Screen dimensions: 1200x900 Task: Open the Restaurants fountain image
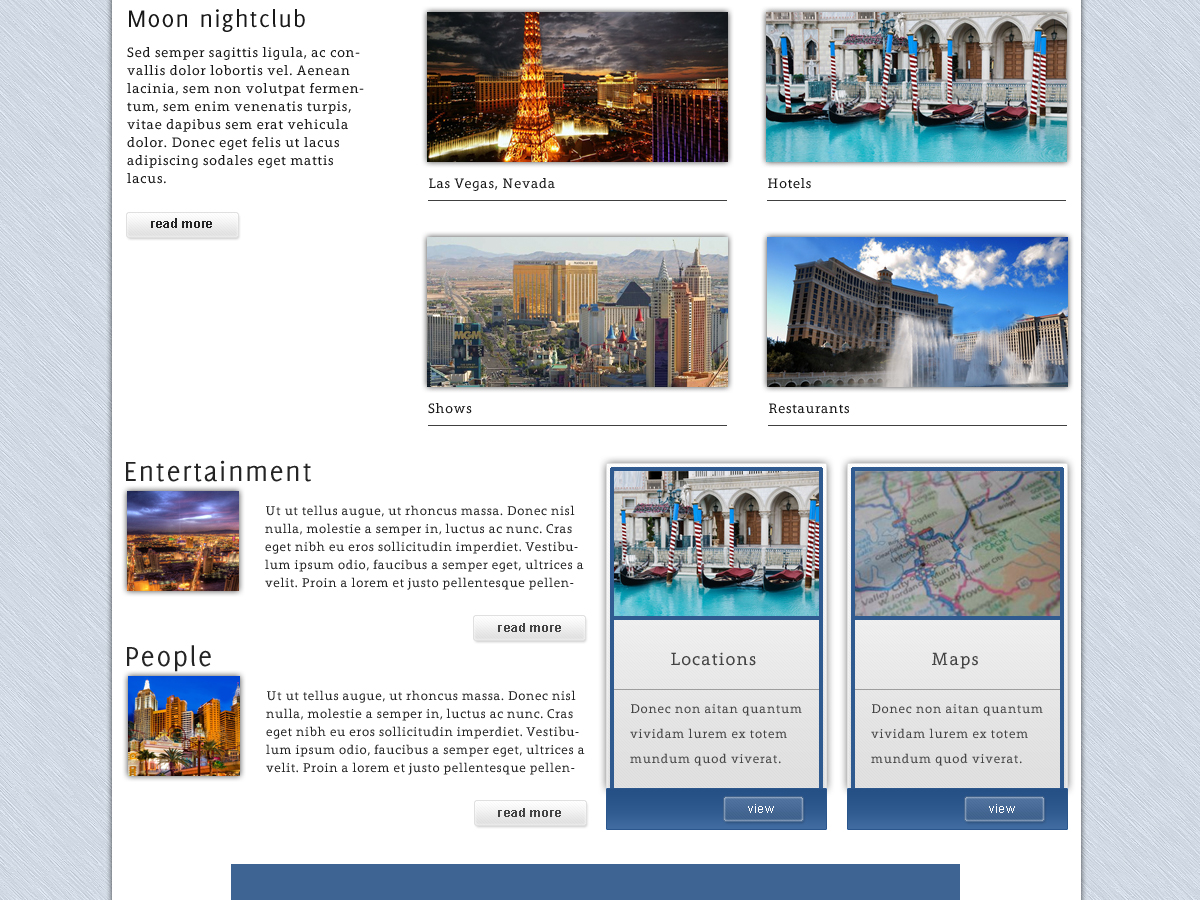pos(916,311)
